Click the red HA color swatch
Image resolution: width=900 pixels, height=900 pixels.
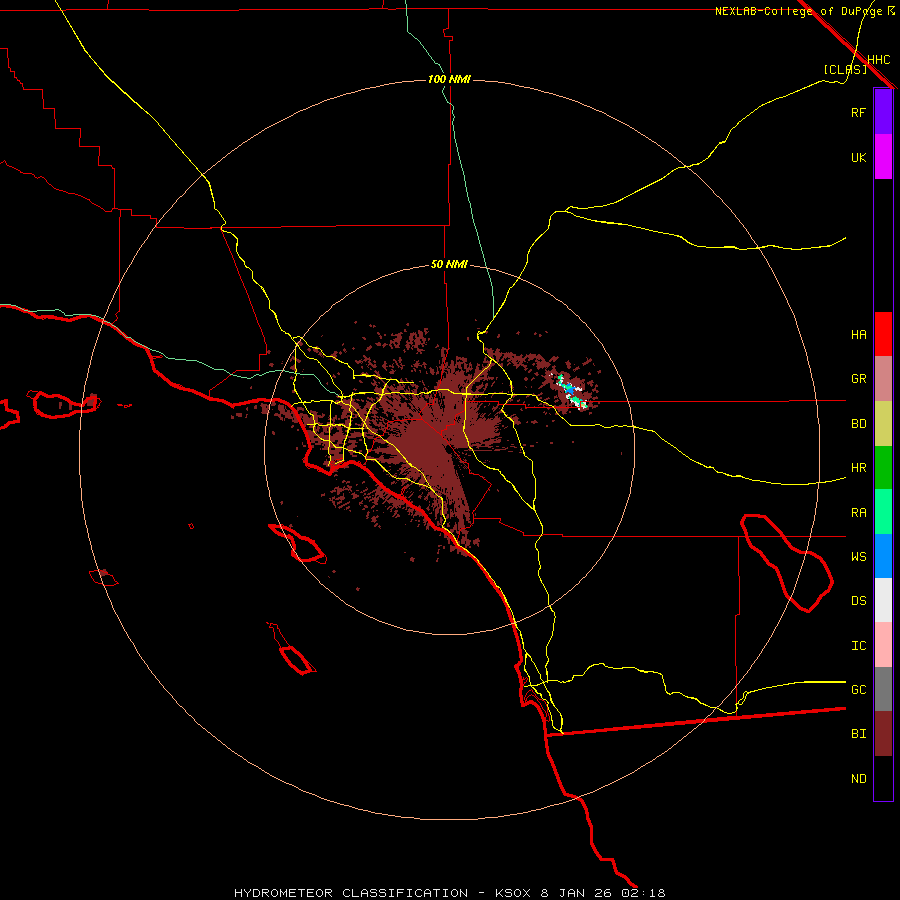click(883, 334)
